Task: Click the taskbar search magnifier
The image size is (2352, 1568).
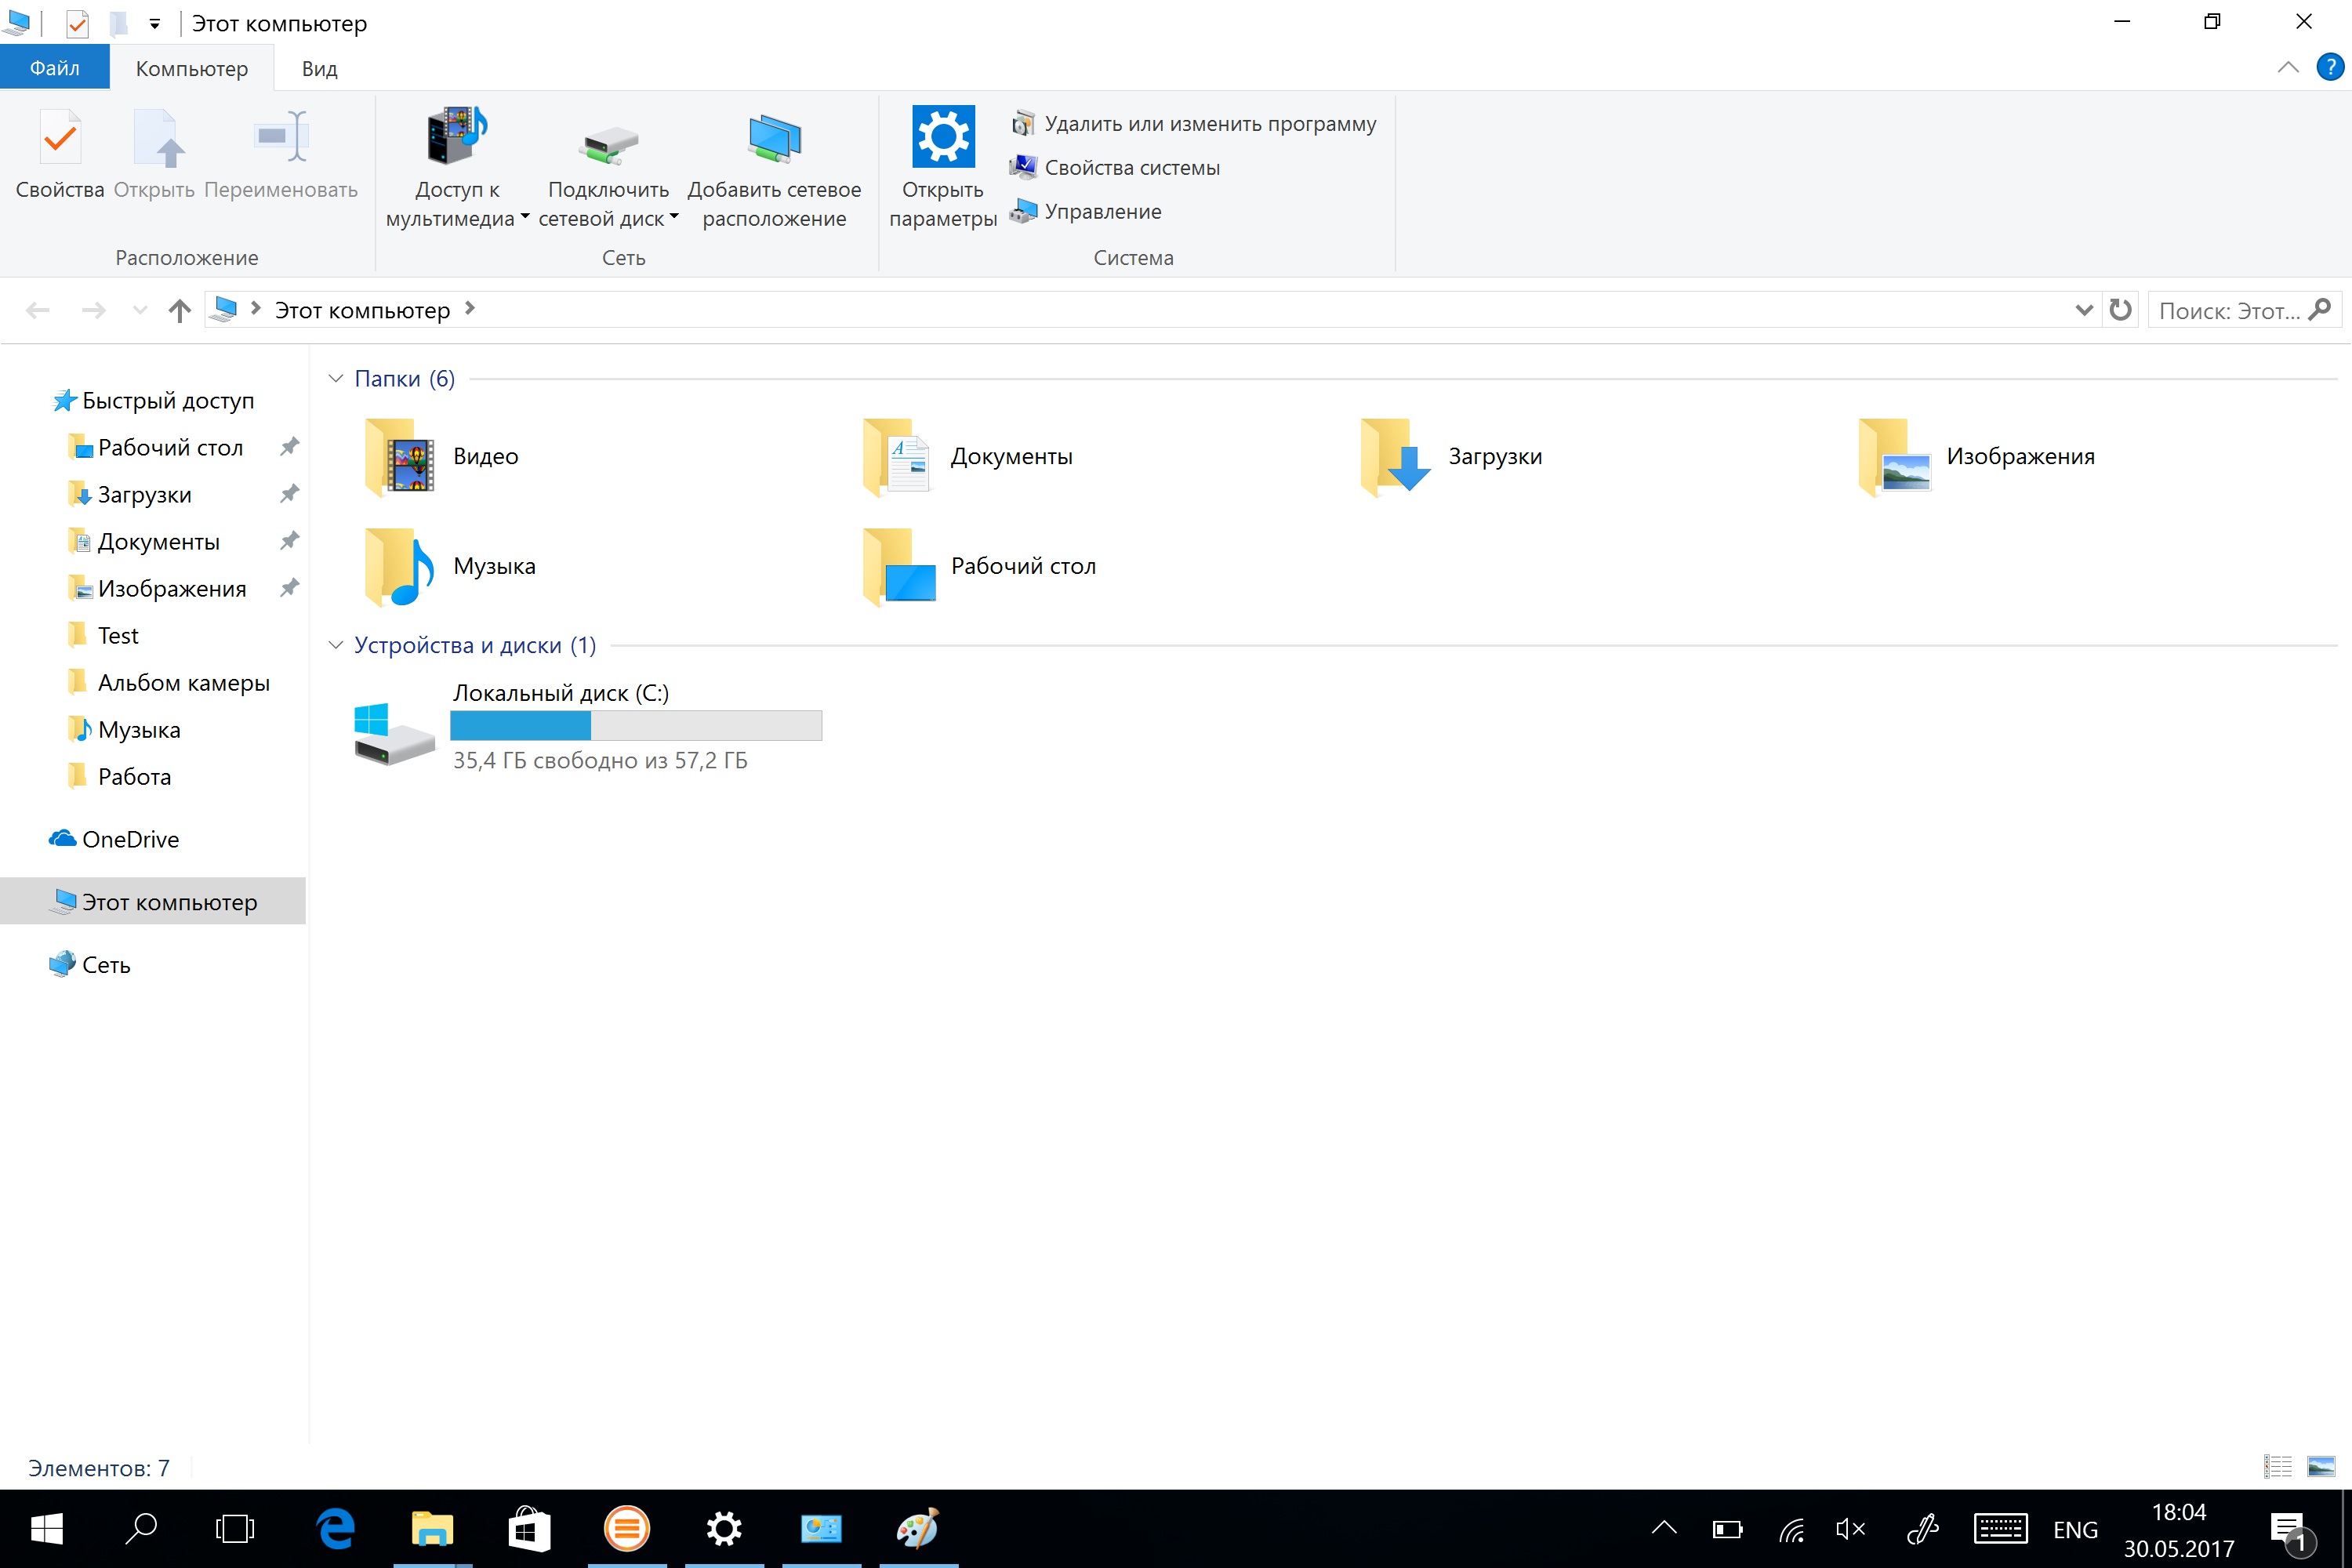Action: [x=141, y=1529]
